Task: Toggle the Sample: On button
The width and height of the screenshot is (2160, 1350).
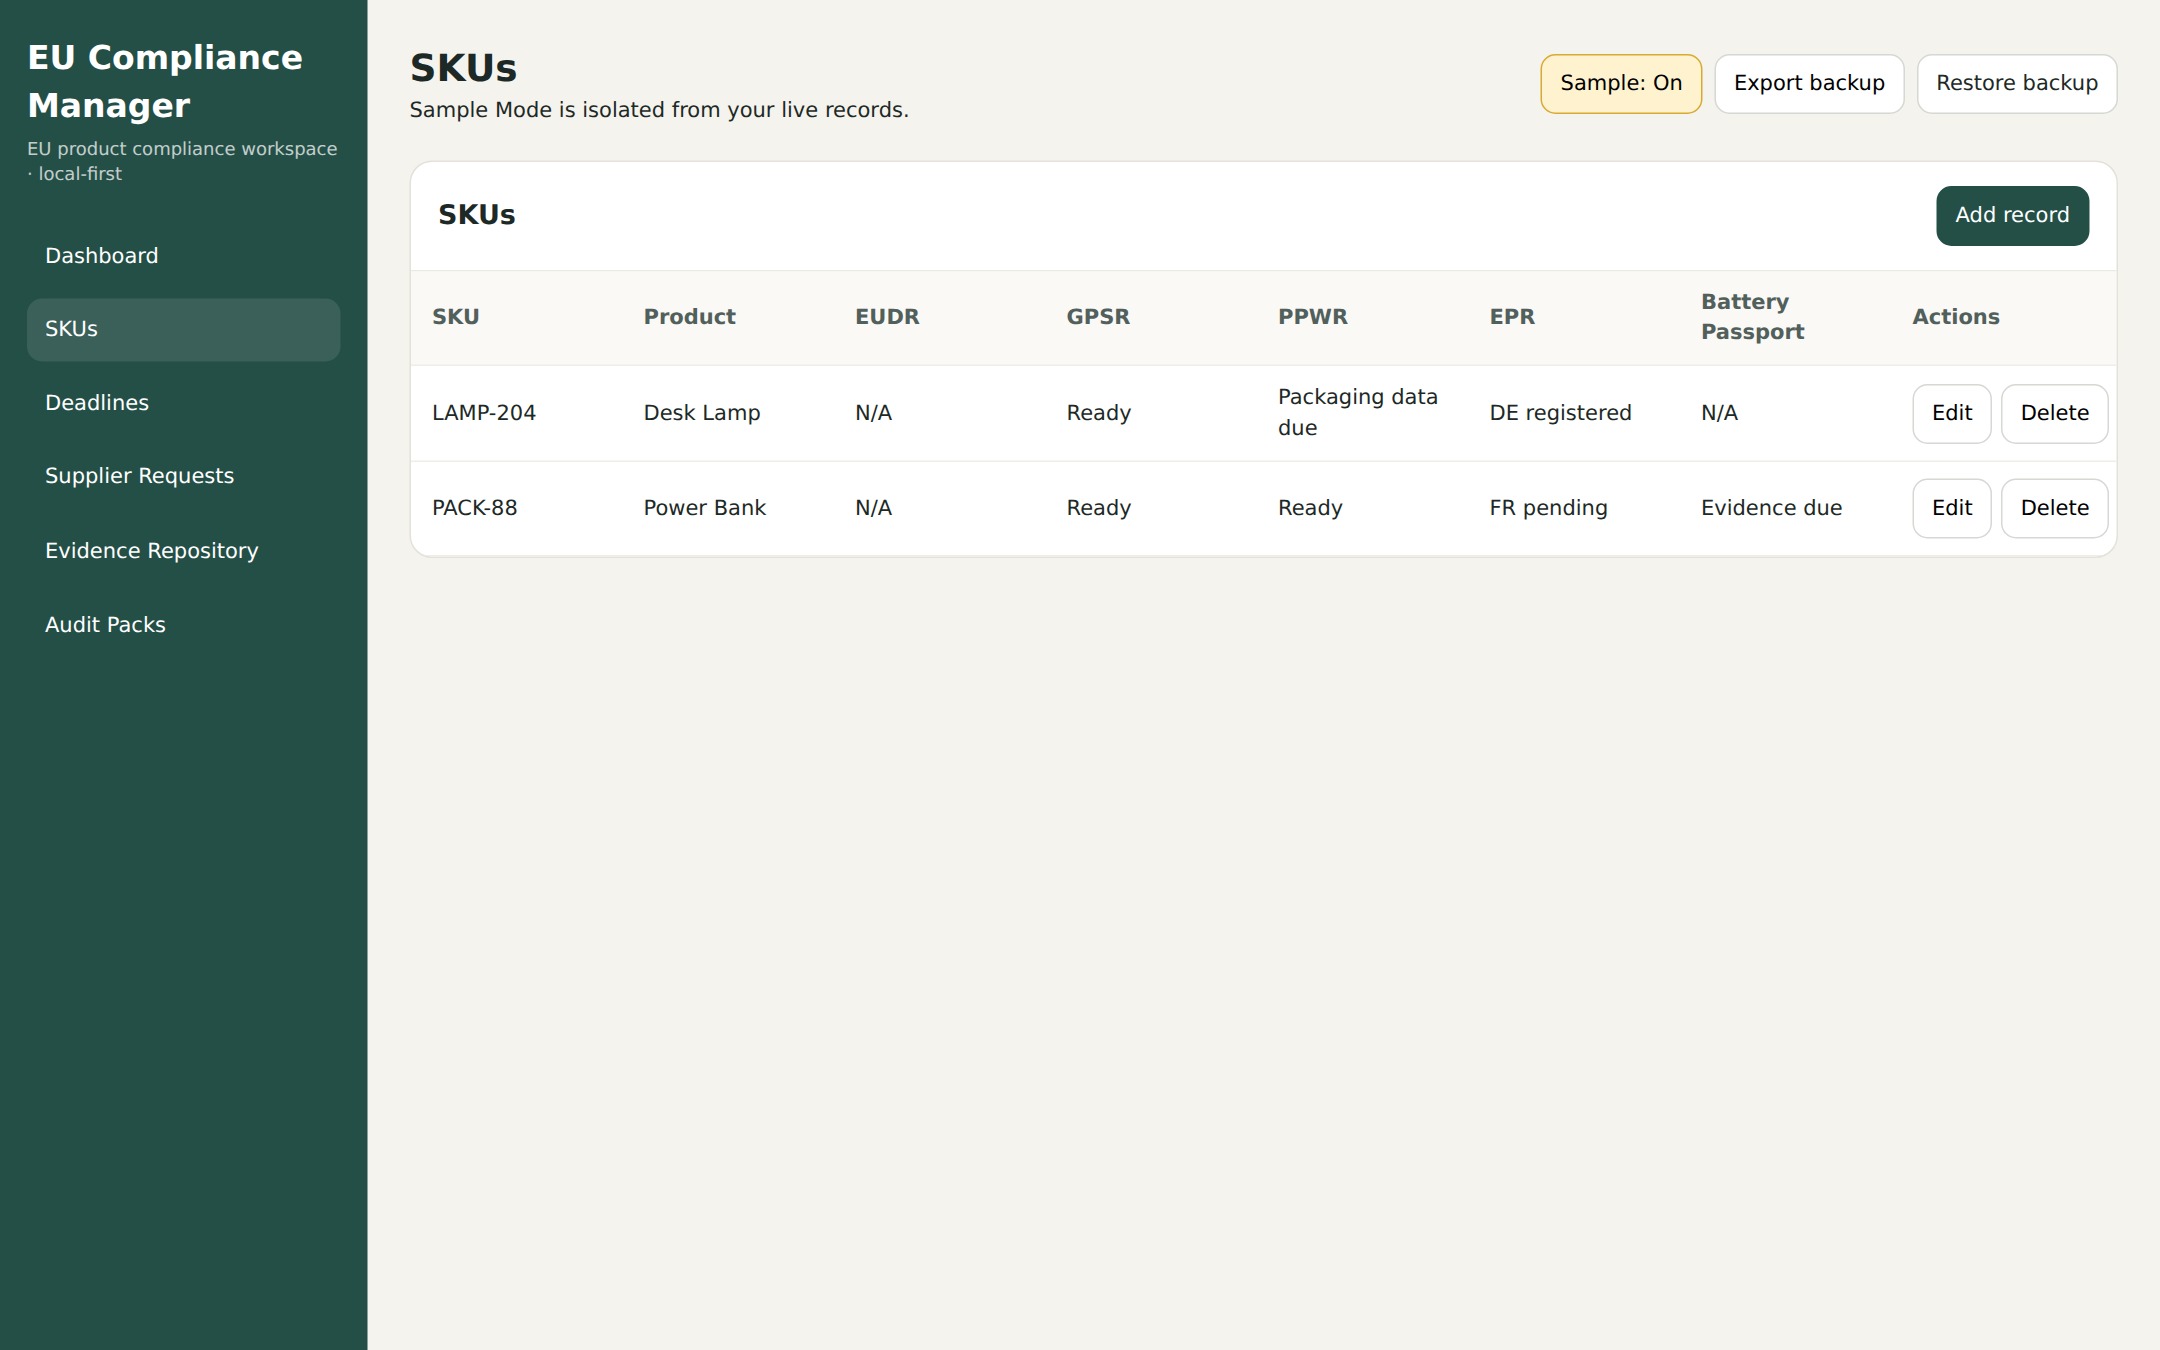Action: (x=1620, y=84)
